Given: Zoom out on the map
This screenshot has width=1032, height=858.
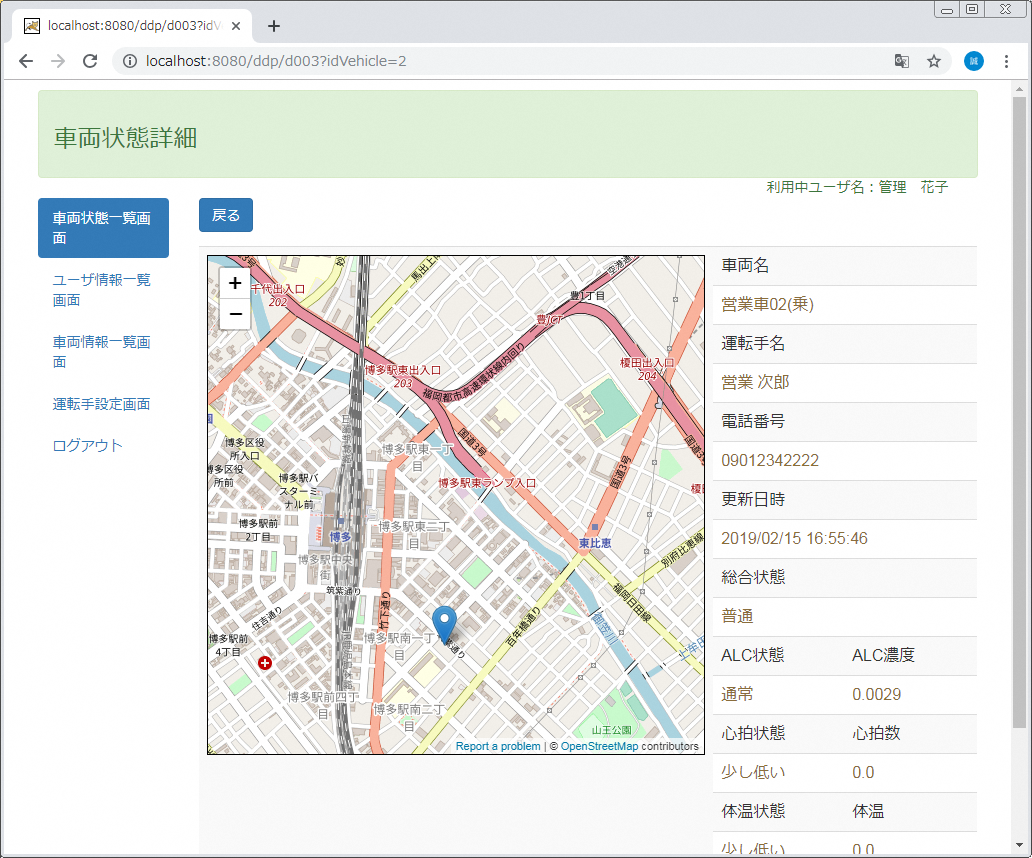Looking at the screenshot, I should [x=235, y=315].
